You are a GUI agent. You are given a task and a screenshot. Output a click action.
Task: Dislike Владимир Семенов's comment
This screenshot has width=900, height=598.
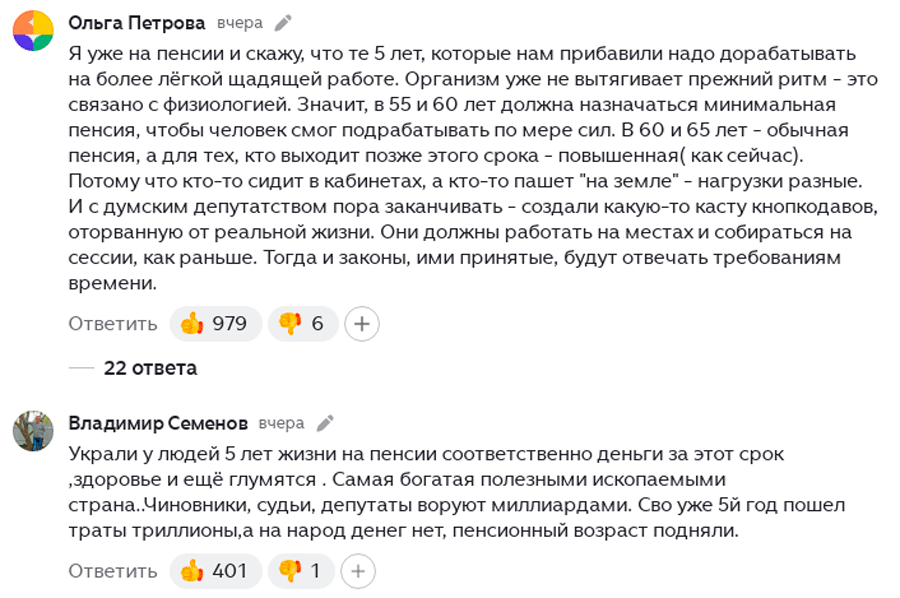tap(290, 571)
